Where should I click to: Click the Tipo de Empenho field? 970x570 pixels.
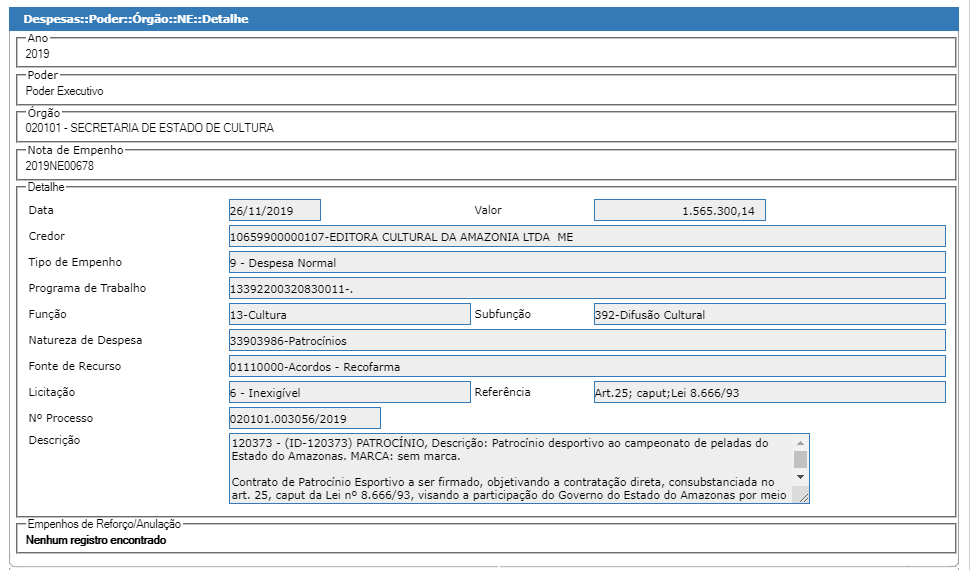coord(587,262)
